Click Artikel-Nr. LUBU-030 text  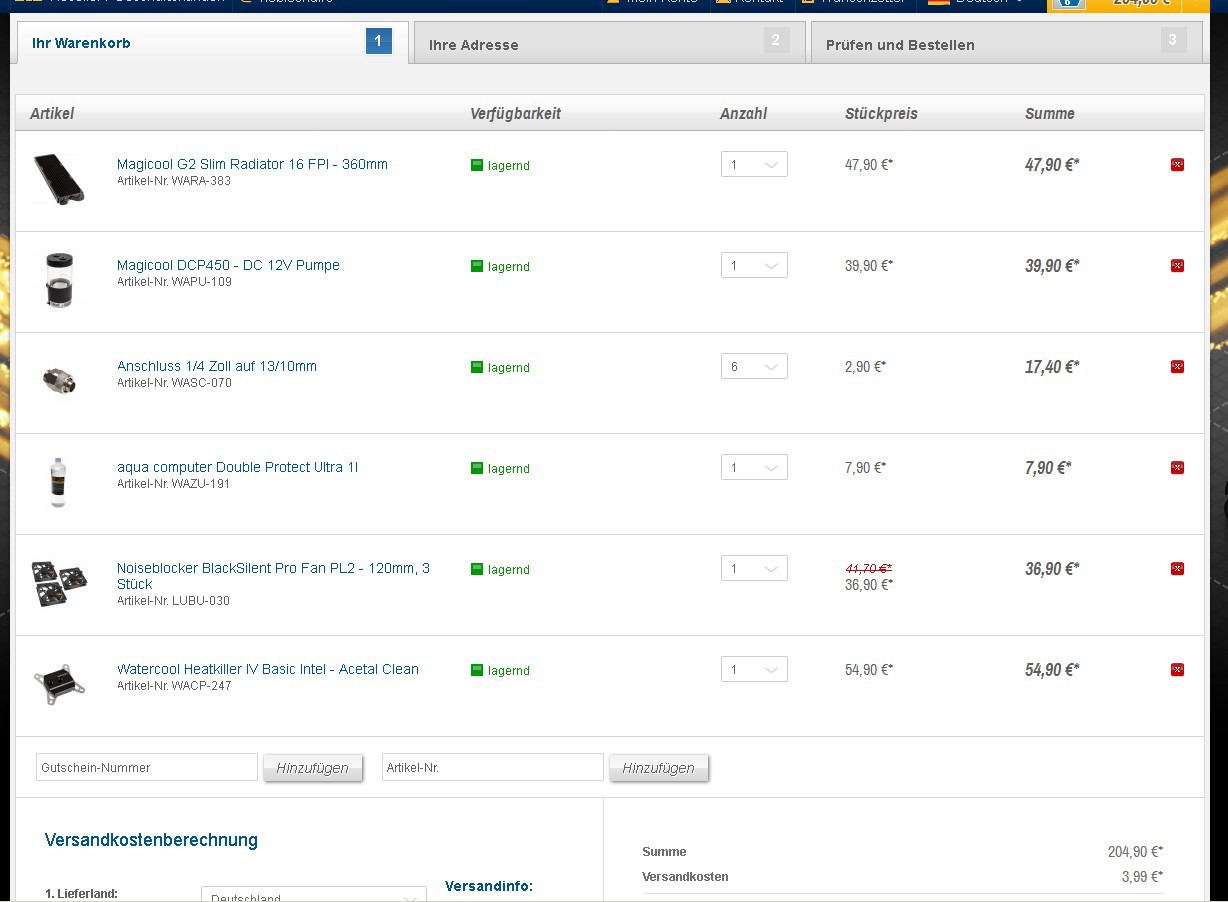point(173,601)
